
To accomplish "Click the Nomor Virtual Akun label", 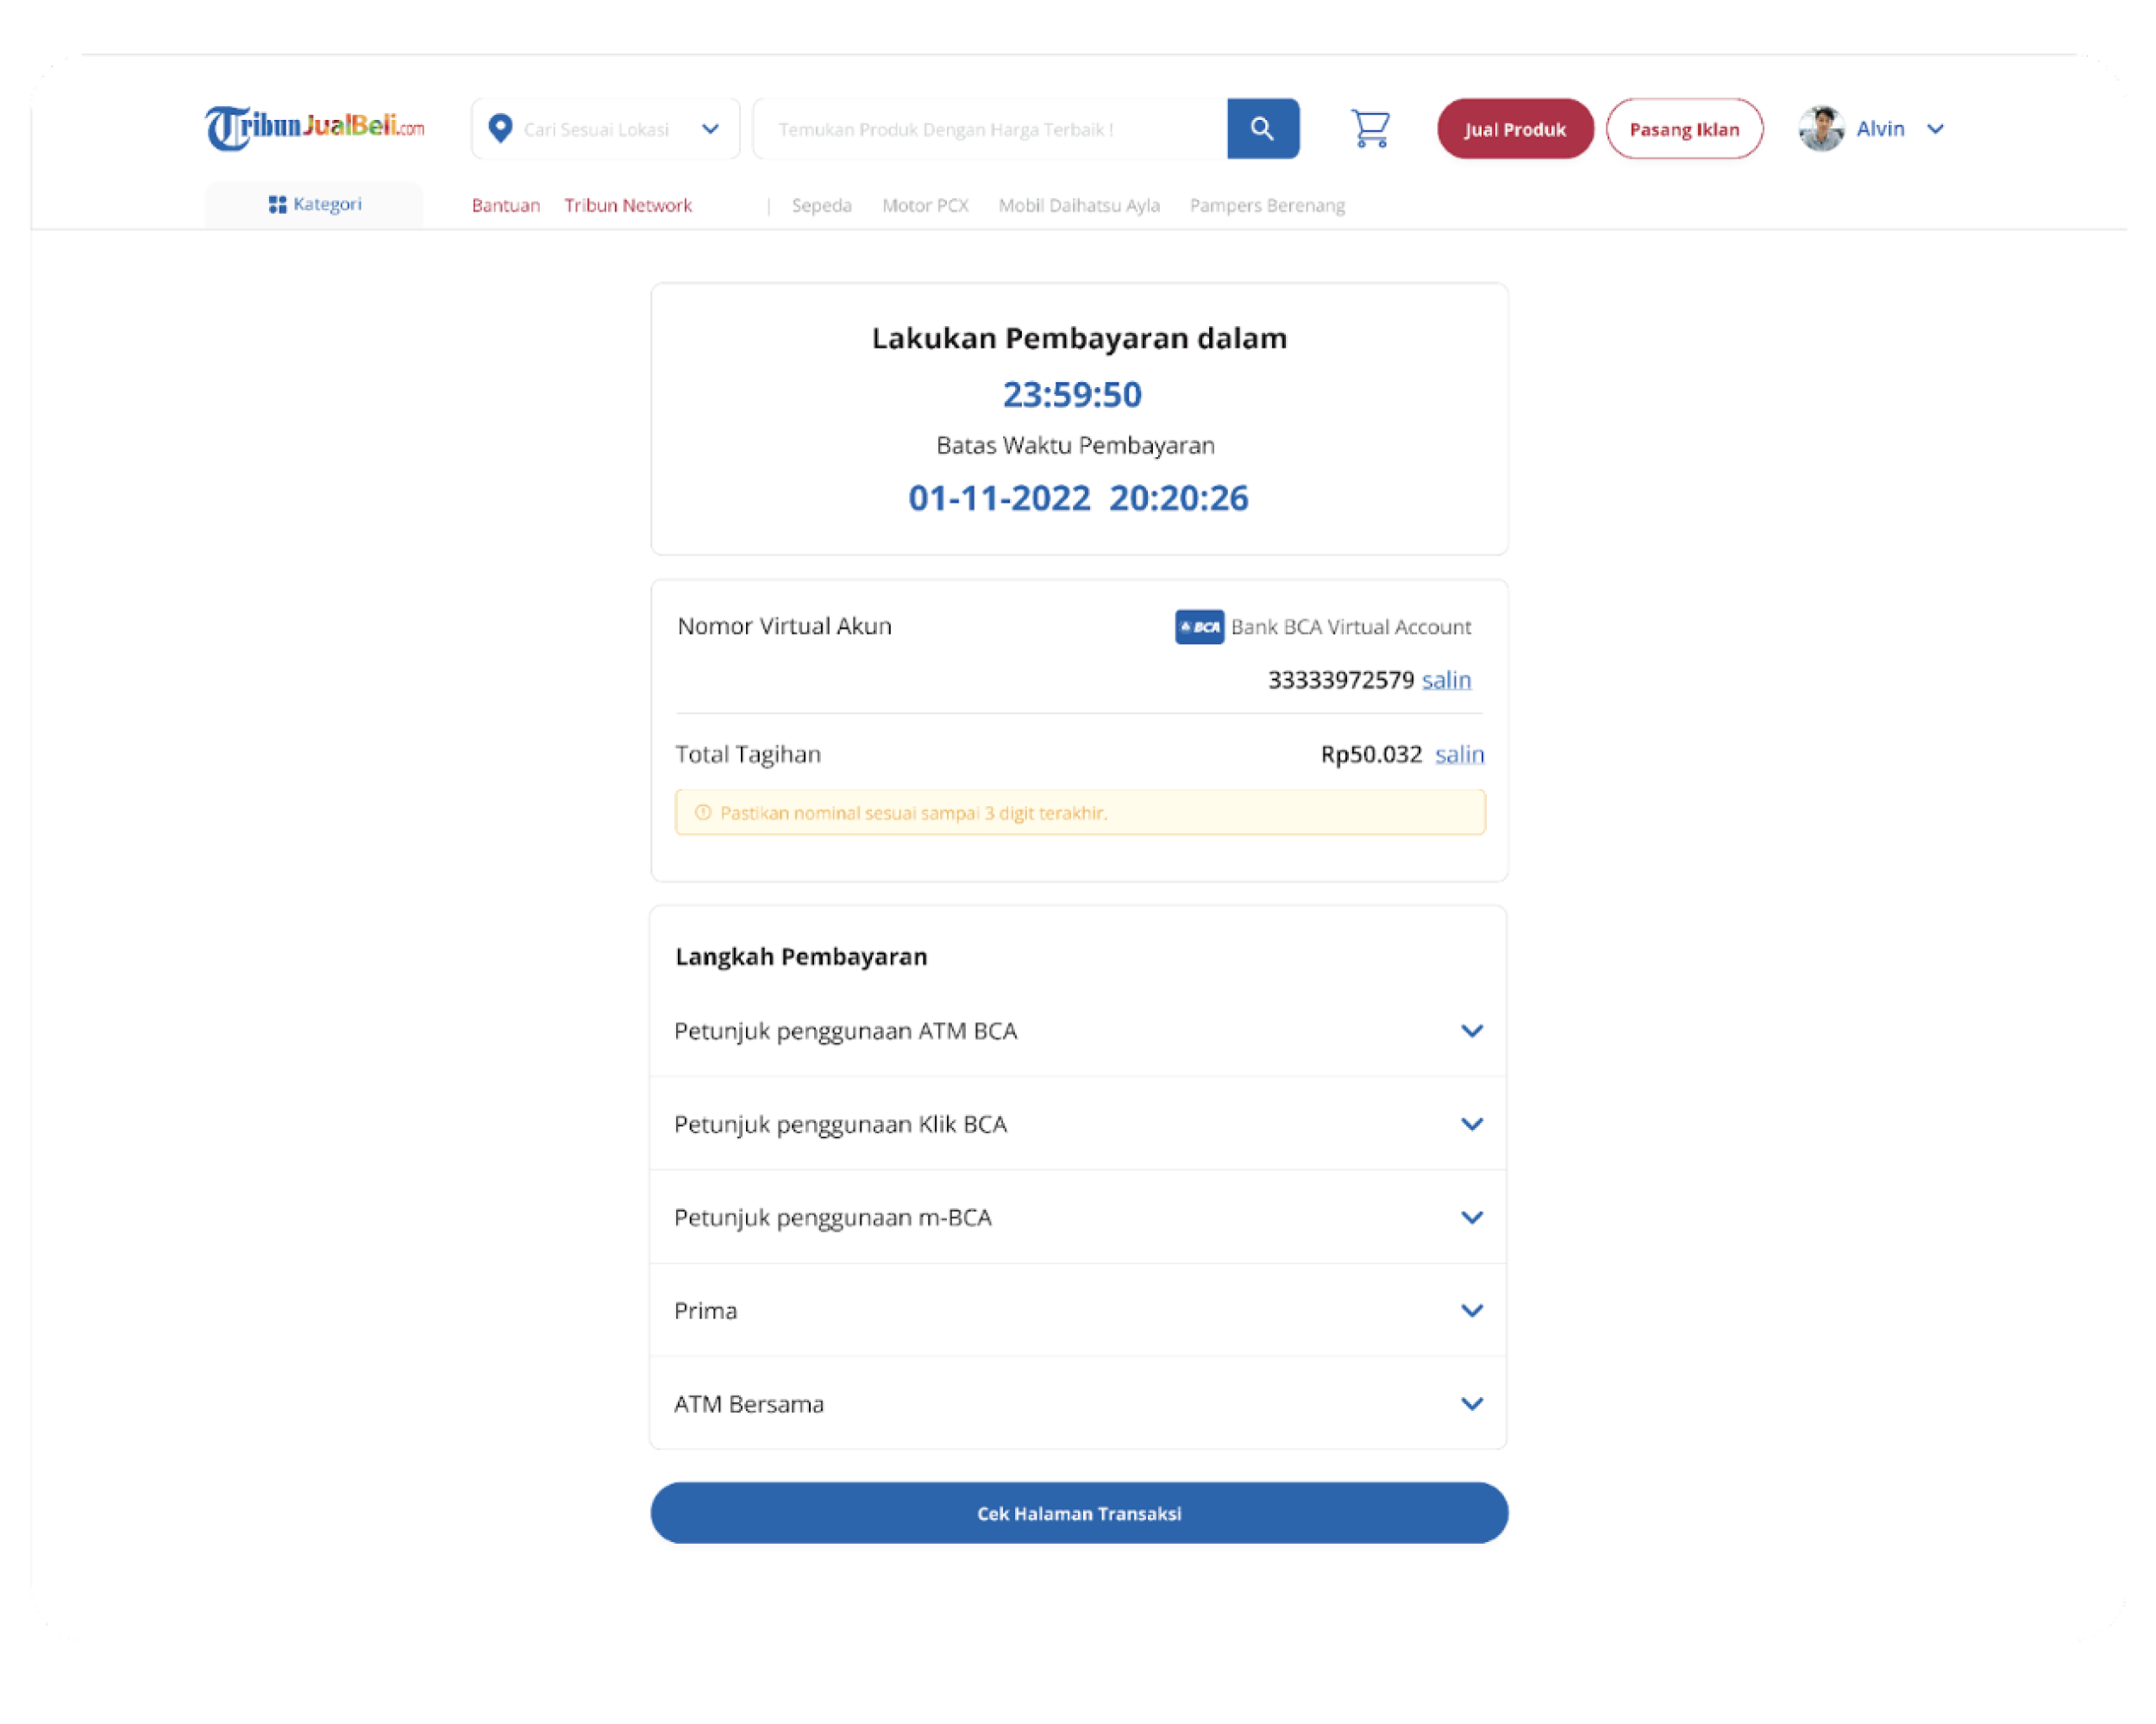I will click(784, 626).
